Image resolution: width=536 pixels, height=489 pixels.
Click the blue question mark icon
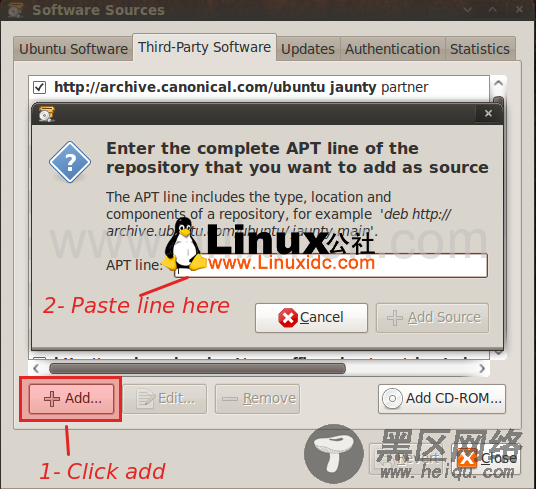[x=70, y=162]
